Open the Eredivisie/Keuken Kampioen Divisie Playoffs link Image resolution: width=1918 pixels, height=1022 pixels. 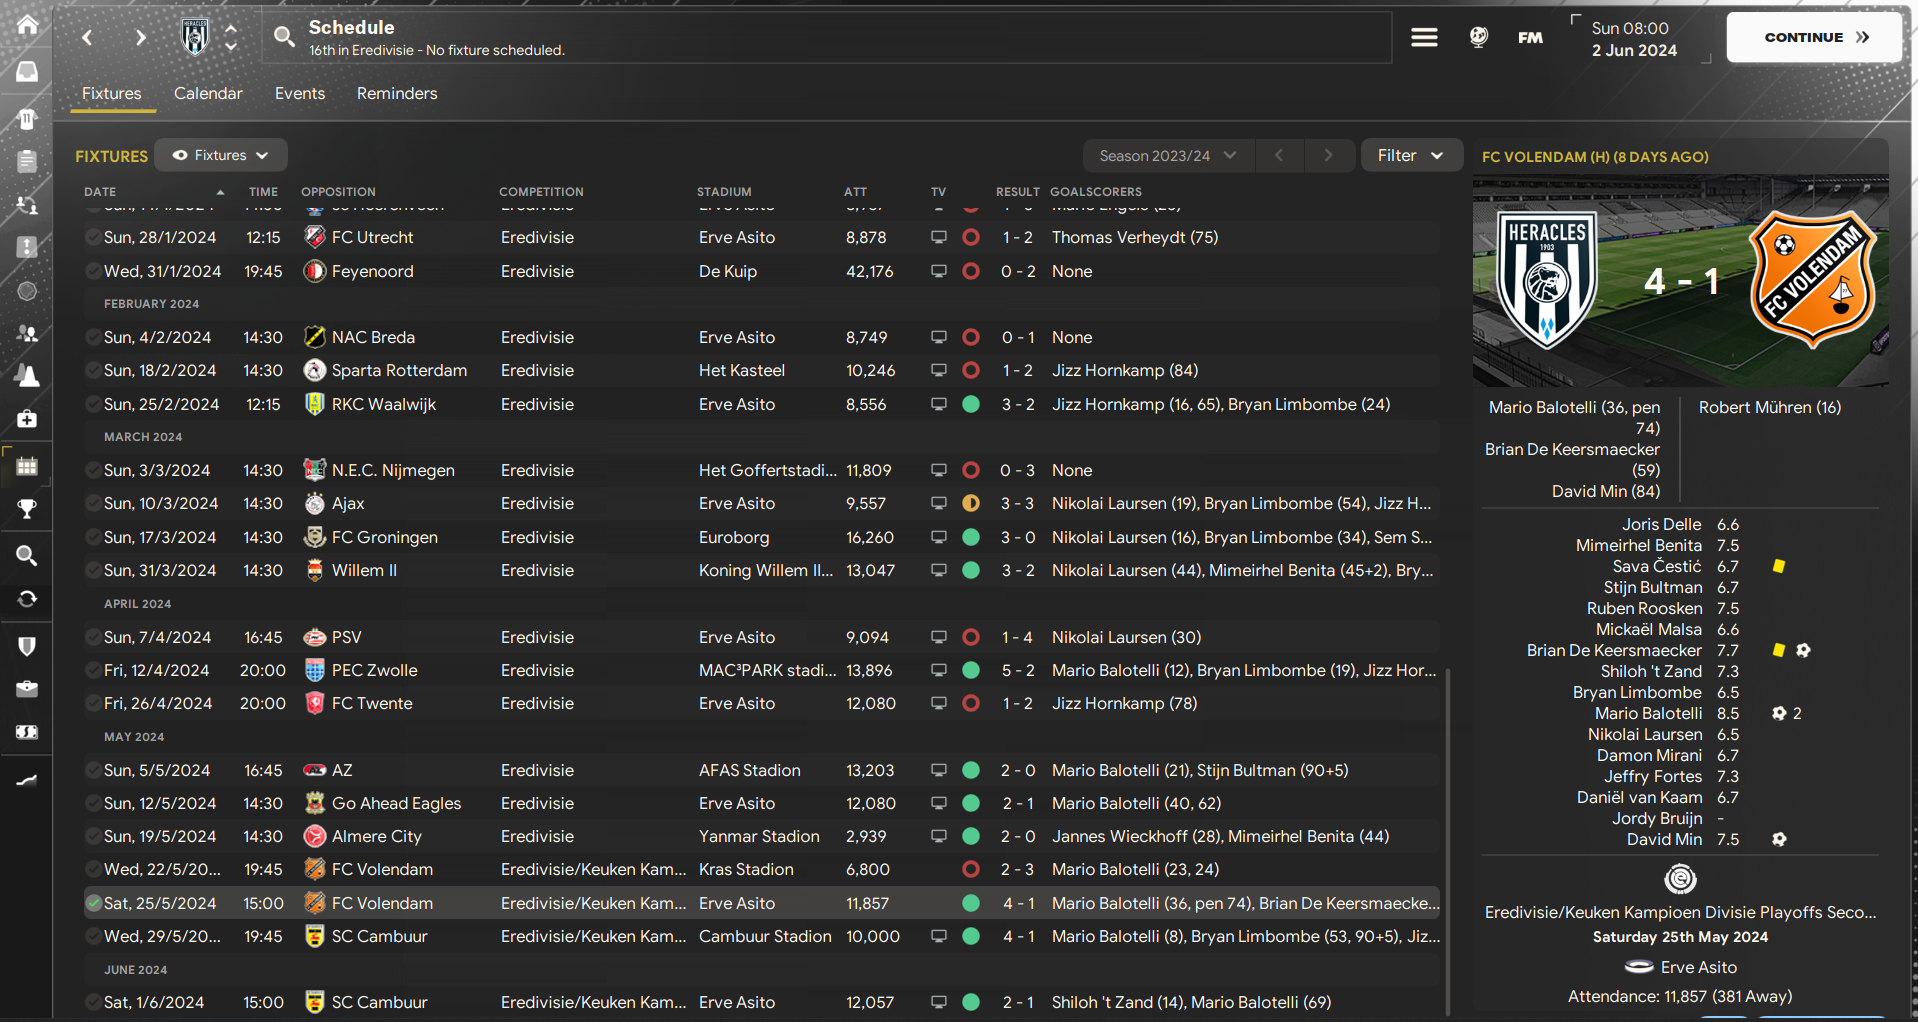(x=1680, y=912)
